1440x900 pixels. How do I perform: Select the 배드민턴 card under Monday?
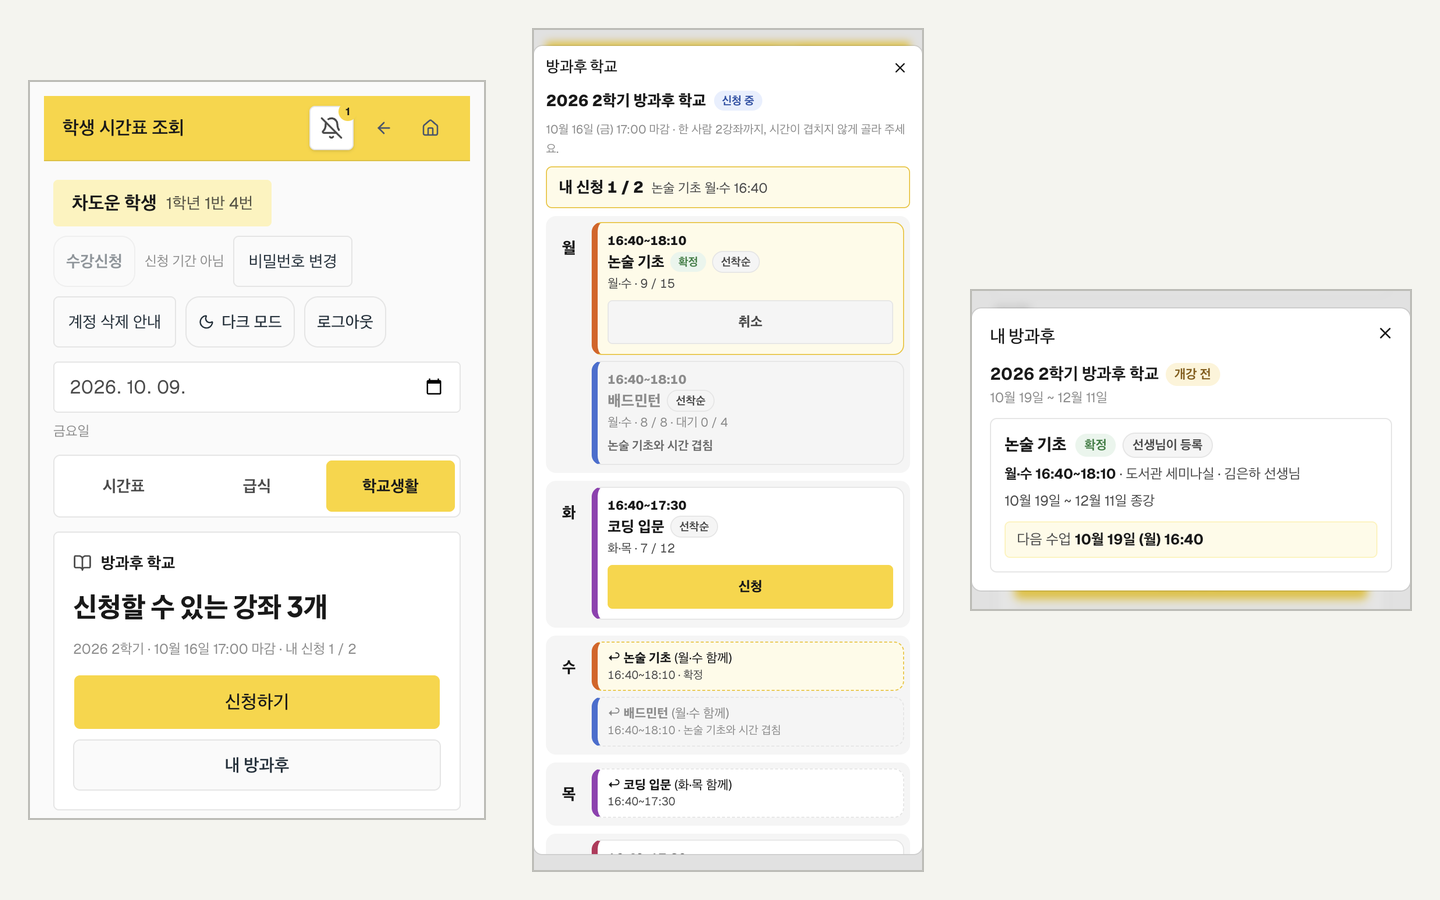(x=748, y=413)
